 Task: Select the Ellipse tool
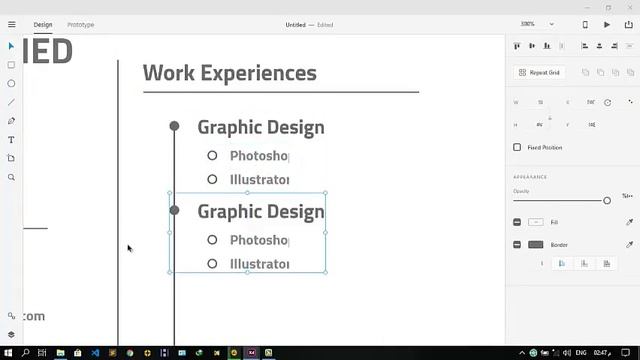tap(11, 84)
